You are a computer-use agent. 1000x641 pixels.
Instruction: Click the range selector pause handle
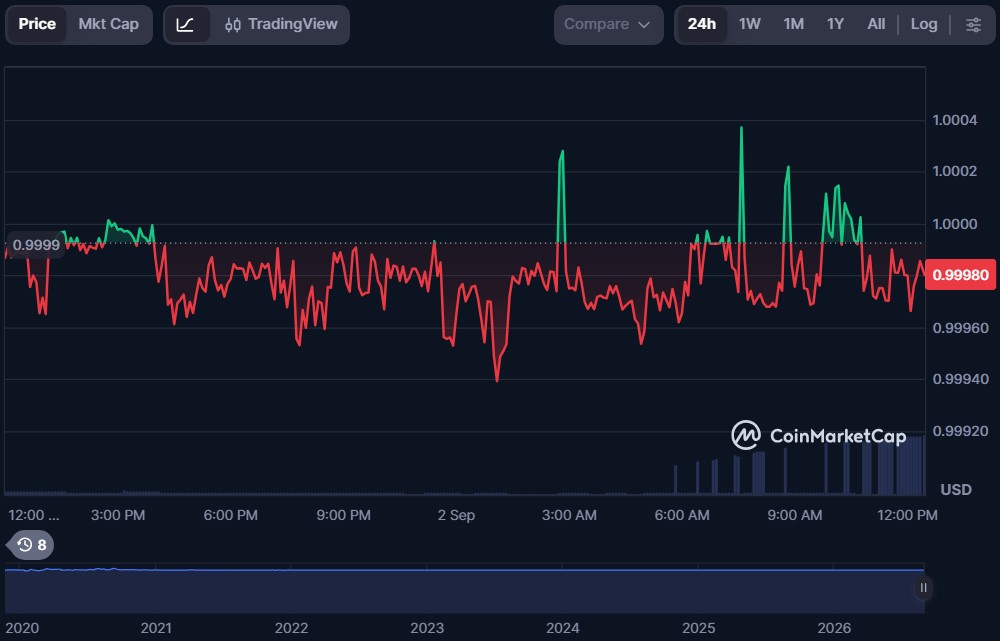(923, 587)
